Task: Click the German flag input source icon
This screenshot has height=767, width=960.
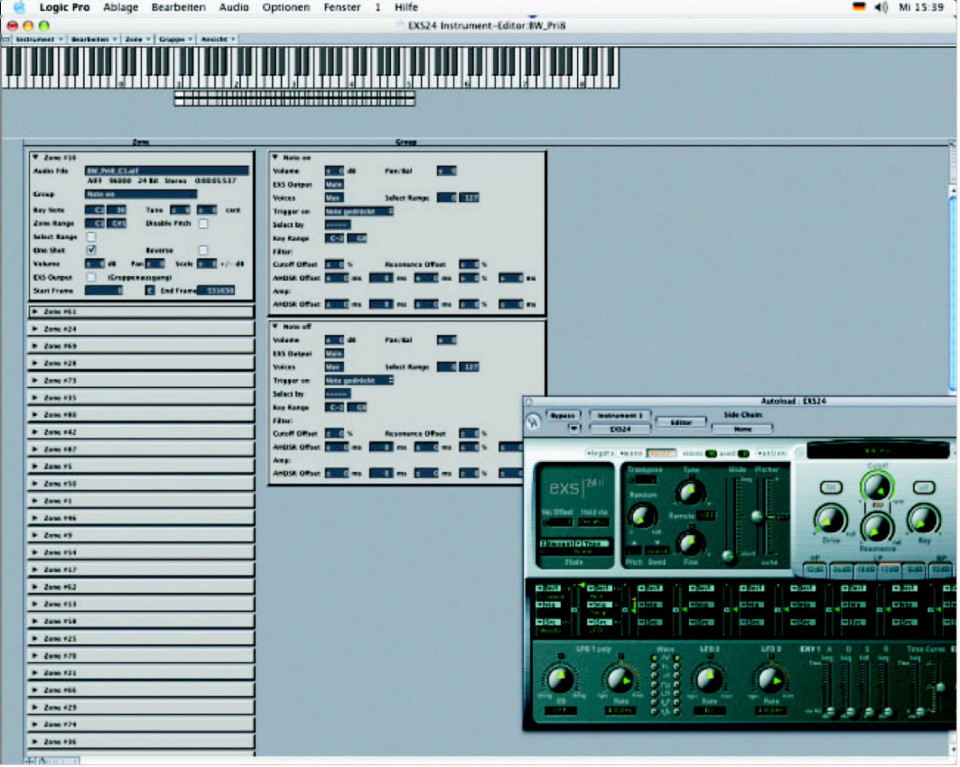Action: (859, 7)
